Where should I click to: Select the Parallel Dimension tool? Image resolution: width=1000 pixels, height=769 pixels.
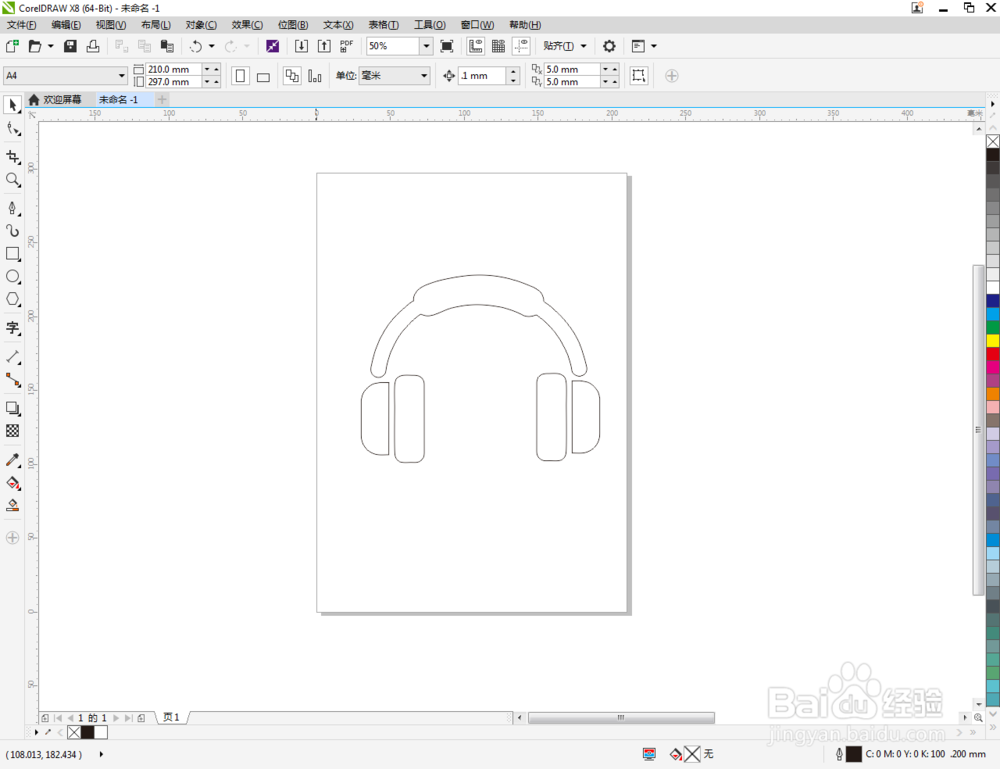click(12, 356)
